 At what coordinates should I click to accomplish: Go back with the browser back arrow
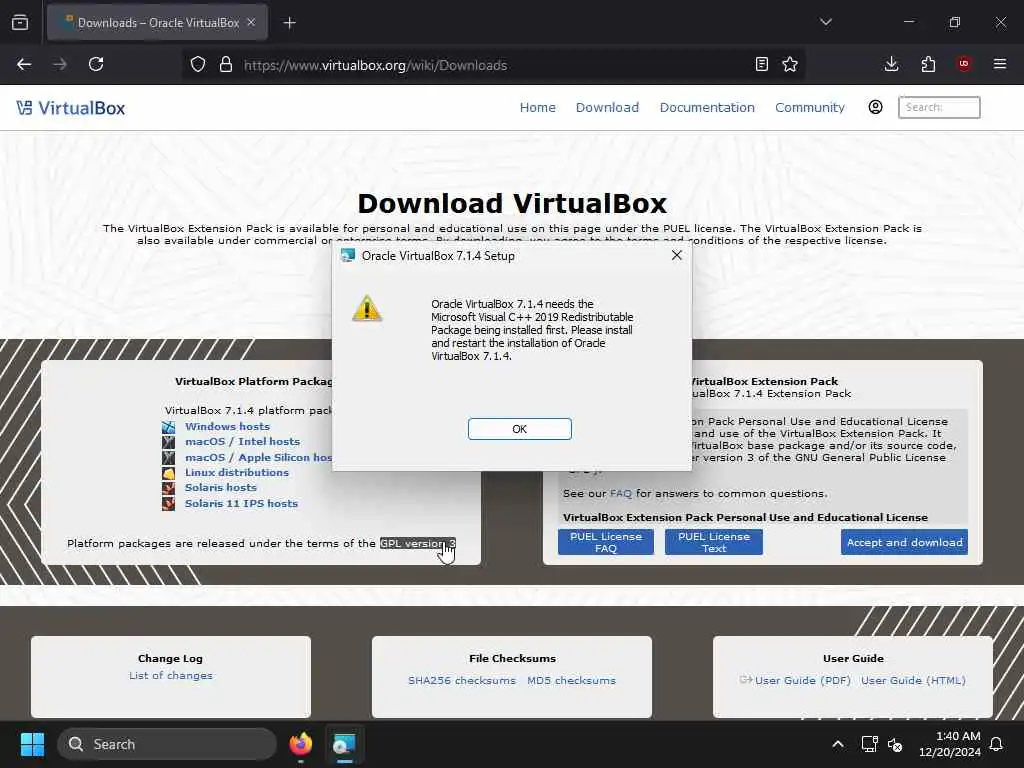coord(24,65)
